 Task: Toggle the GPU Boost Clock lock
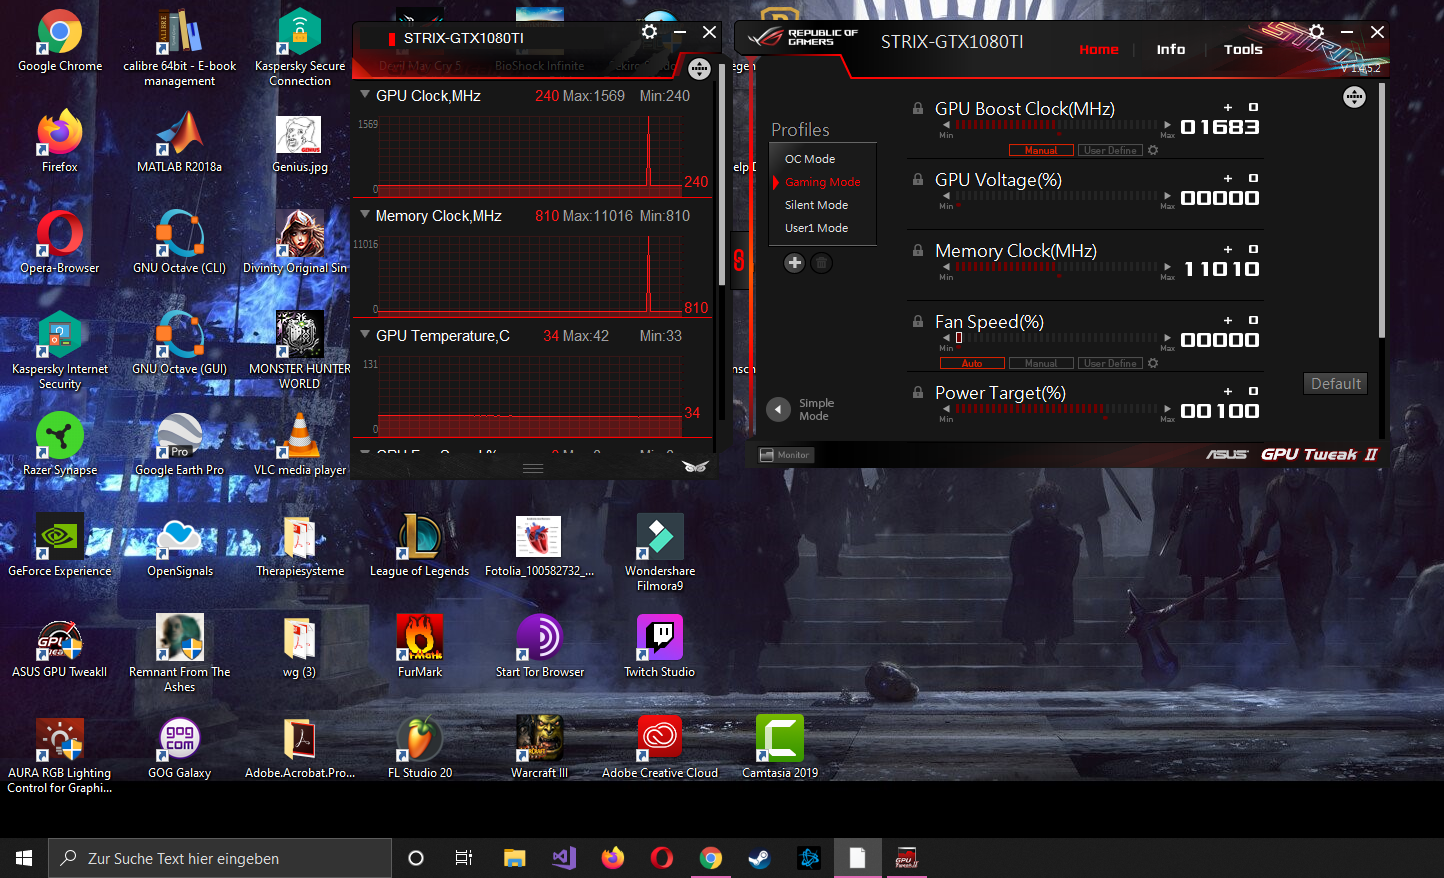918,108
